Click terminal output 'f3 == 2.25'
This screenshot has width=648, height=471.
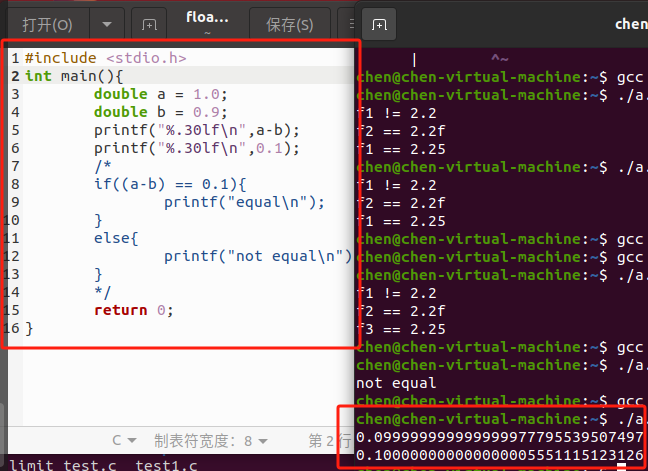coord(401,329)
